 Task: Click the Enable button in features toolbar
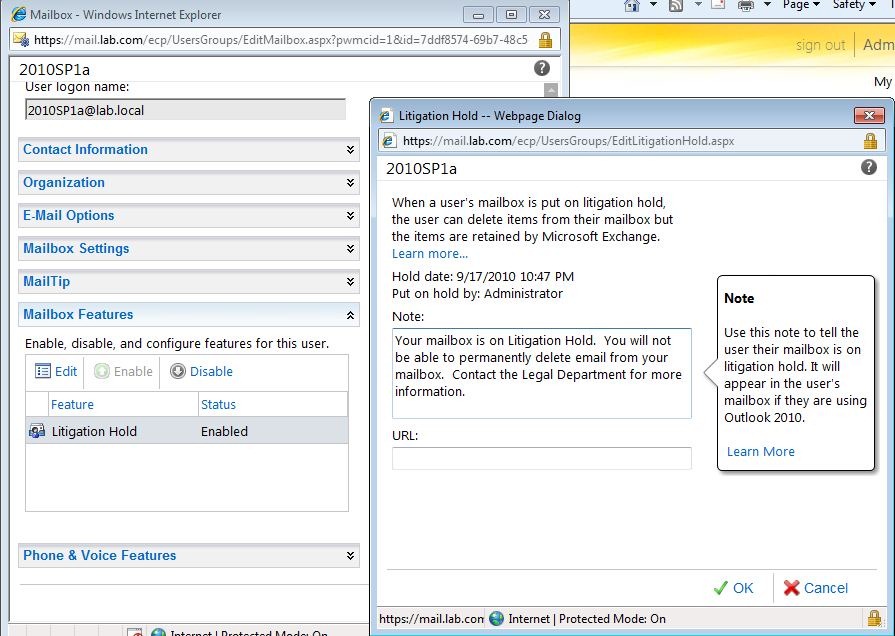tap(123, 371)
